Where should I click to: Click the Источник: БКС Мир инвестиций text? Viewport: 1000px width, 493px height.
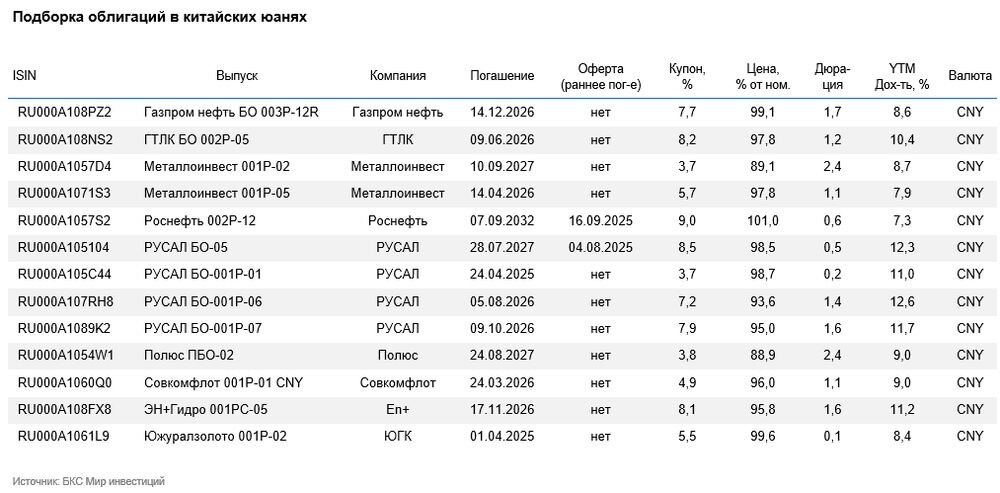89,482
